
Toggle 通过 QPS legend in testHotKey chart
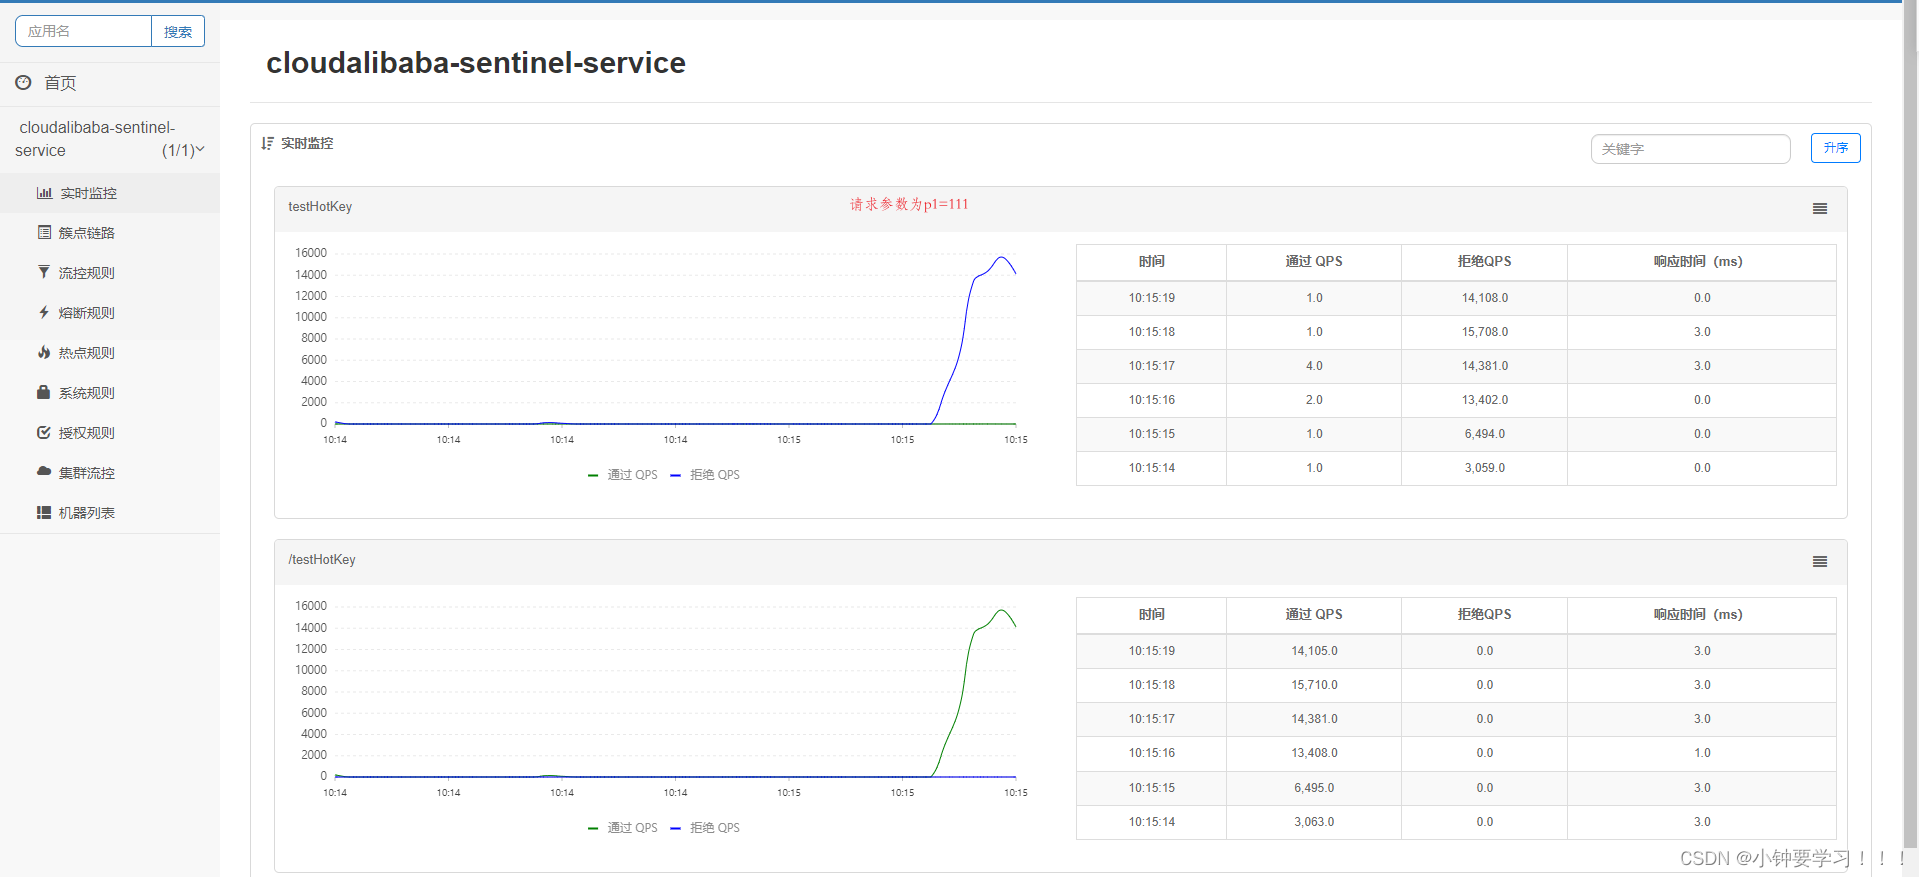tap(623, 475)
